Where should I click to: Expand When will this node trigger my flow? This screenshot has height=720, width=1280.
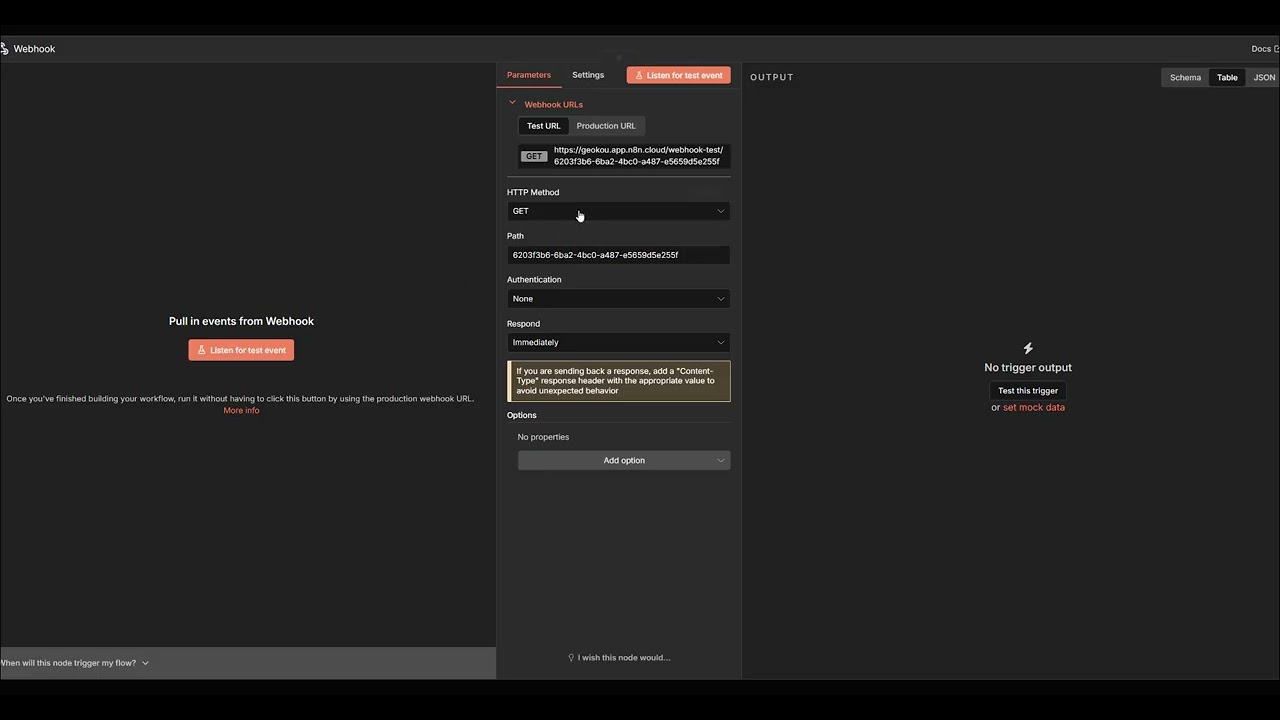click(x=75, y=663)
